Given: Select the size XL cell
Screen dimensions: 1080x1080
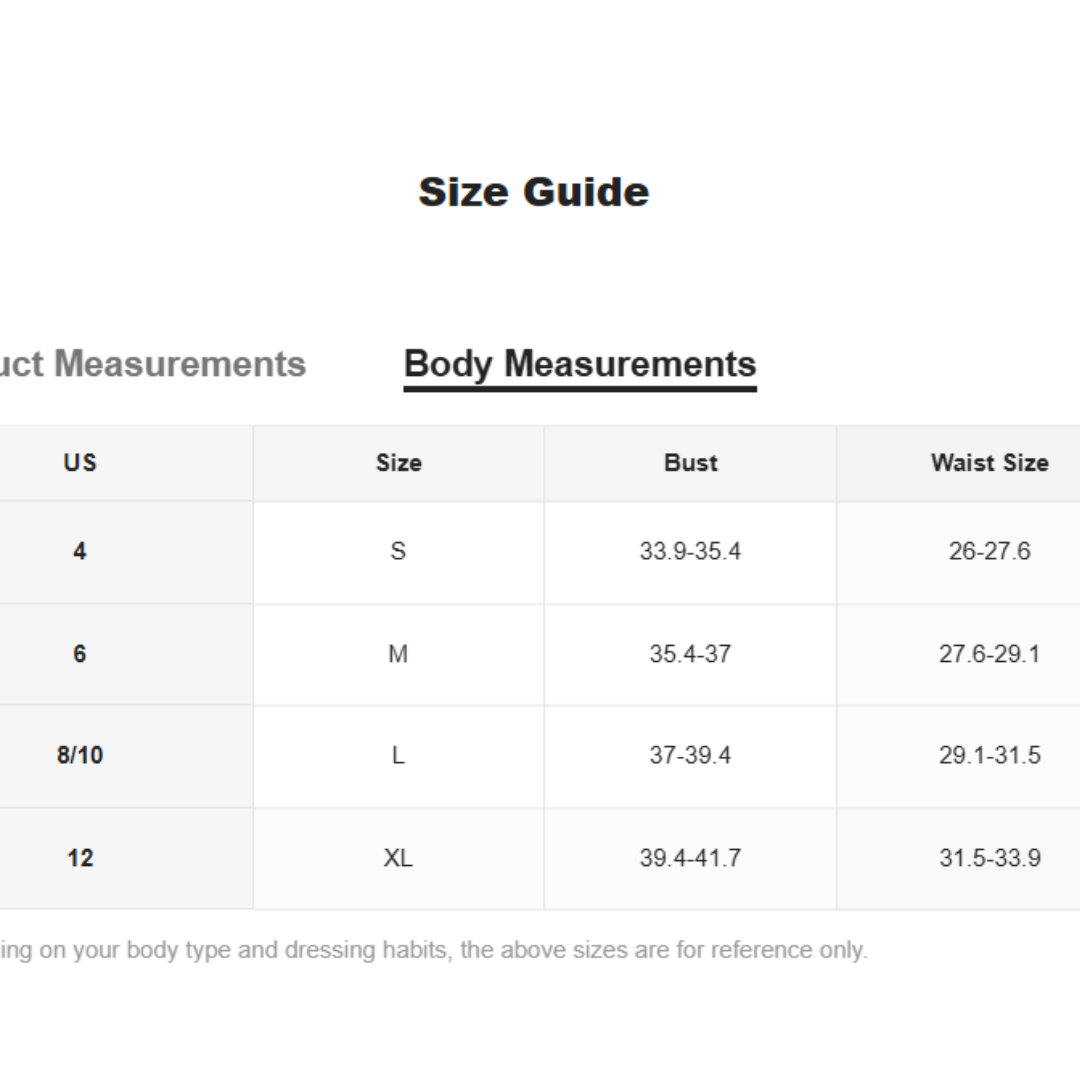Looking at the screenshot, I should point(398,858).
